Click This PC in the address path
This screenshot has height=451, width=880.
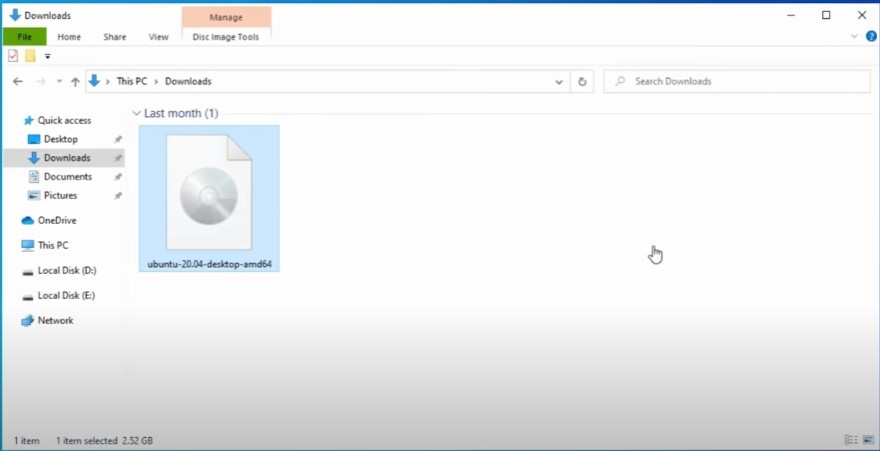point(132,81)
